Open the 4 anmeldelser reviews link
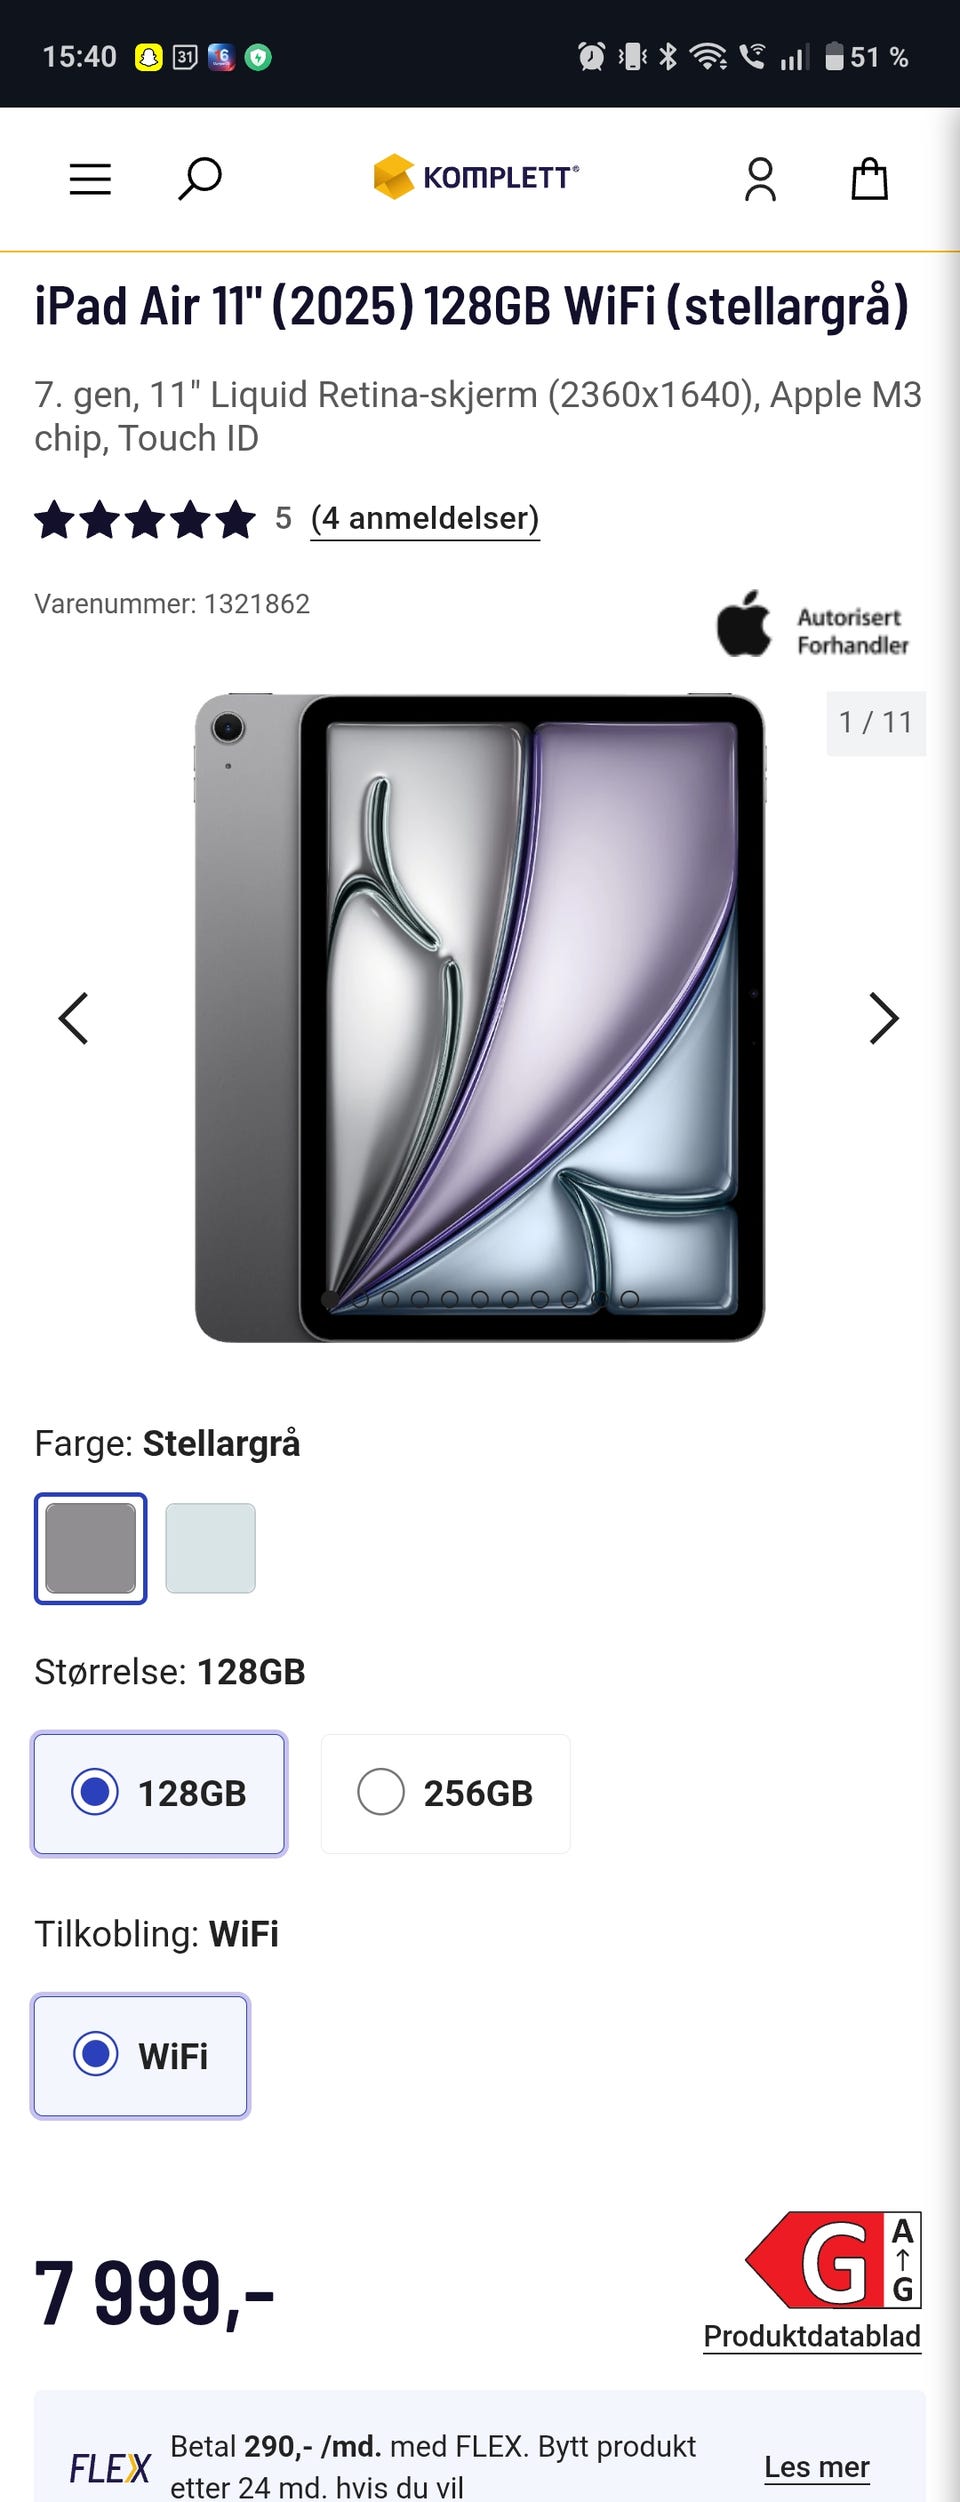Screen dimensions: 960x2502 point(425,518)
